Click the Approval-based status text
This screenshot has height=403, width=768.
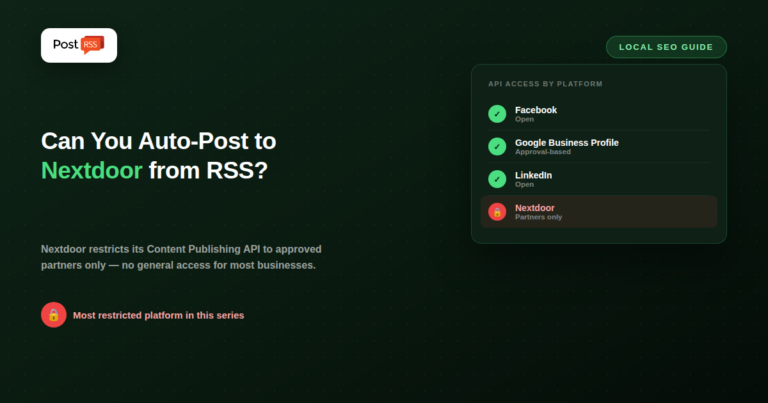click(x=543, y=152)
